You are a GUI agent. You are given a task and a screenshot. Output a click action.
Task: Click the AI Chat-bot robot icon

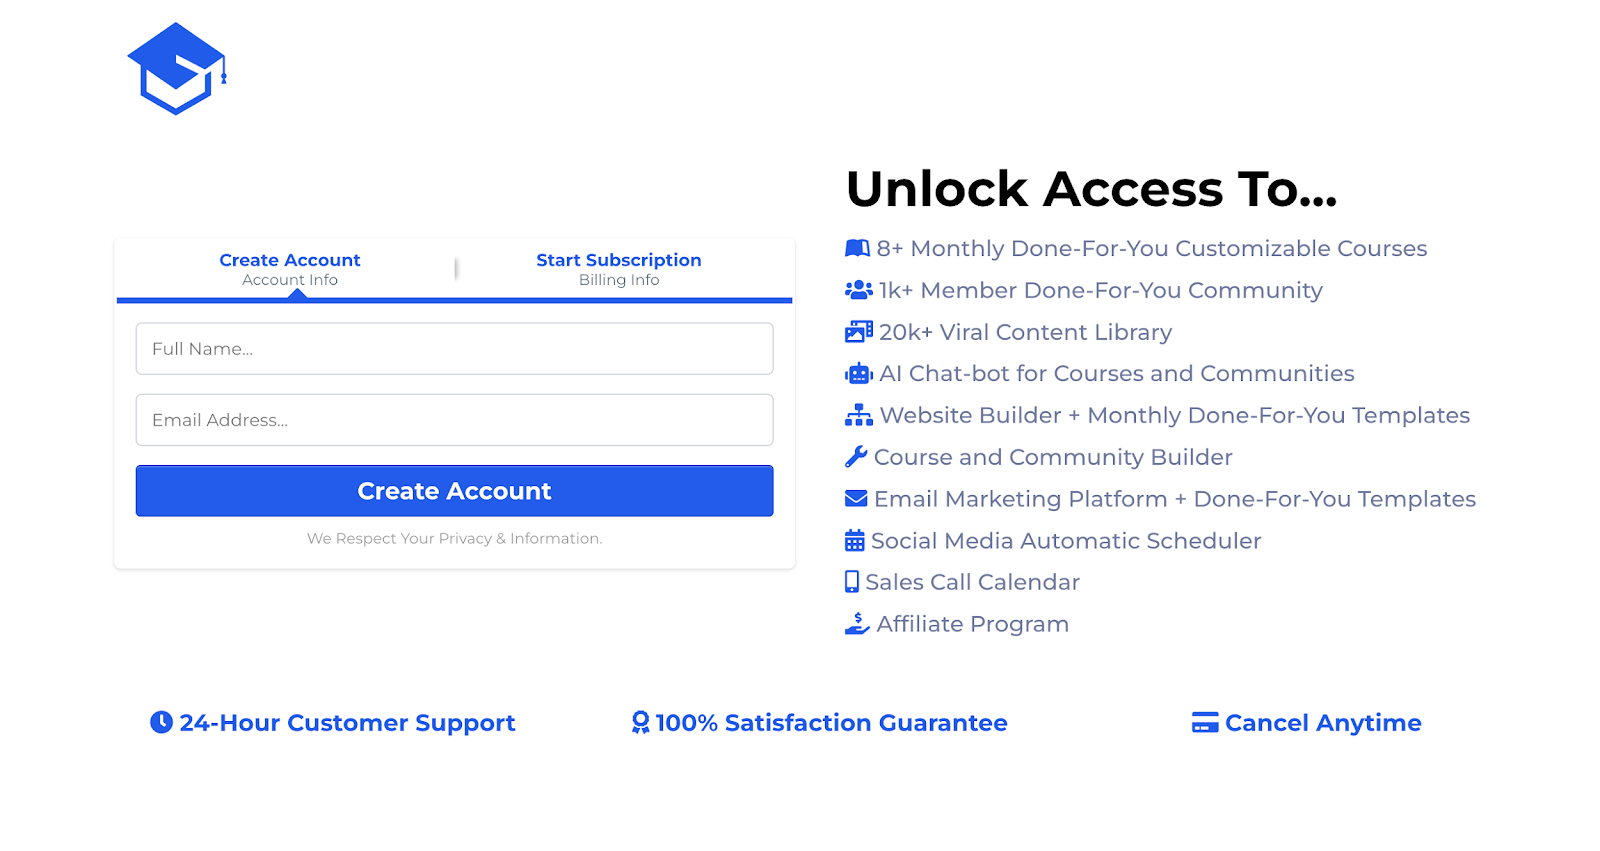[857, 373]
